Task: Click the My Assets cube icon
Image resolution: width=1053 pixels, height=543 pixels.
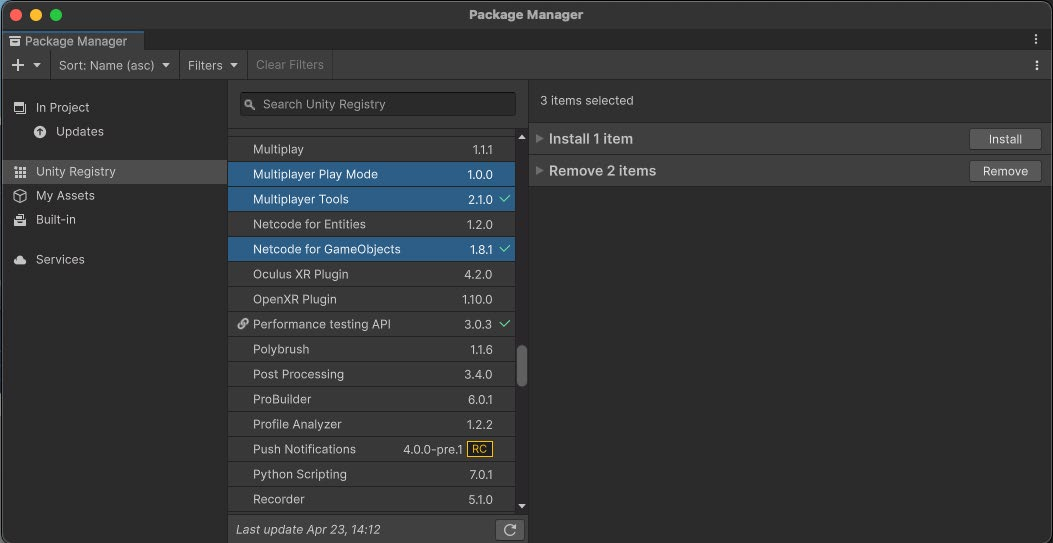Action: [x=20, y=196]
